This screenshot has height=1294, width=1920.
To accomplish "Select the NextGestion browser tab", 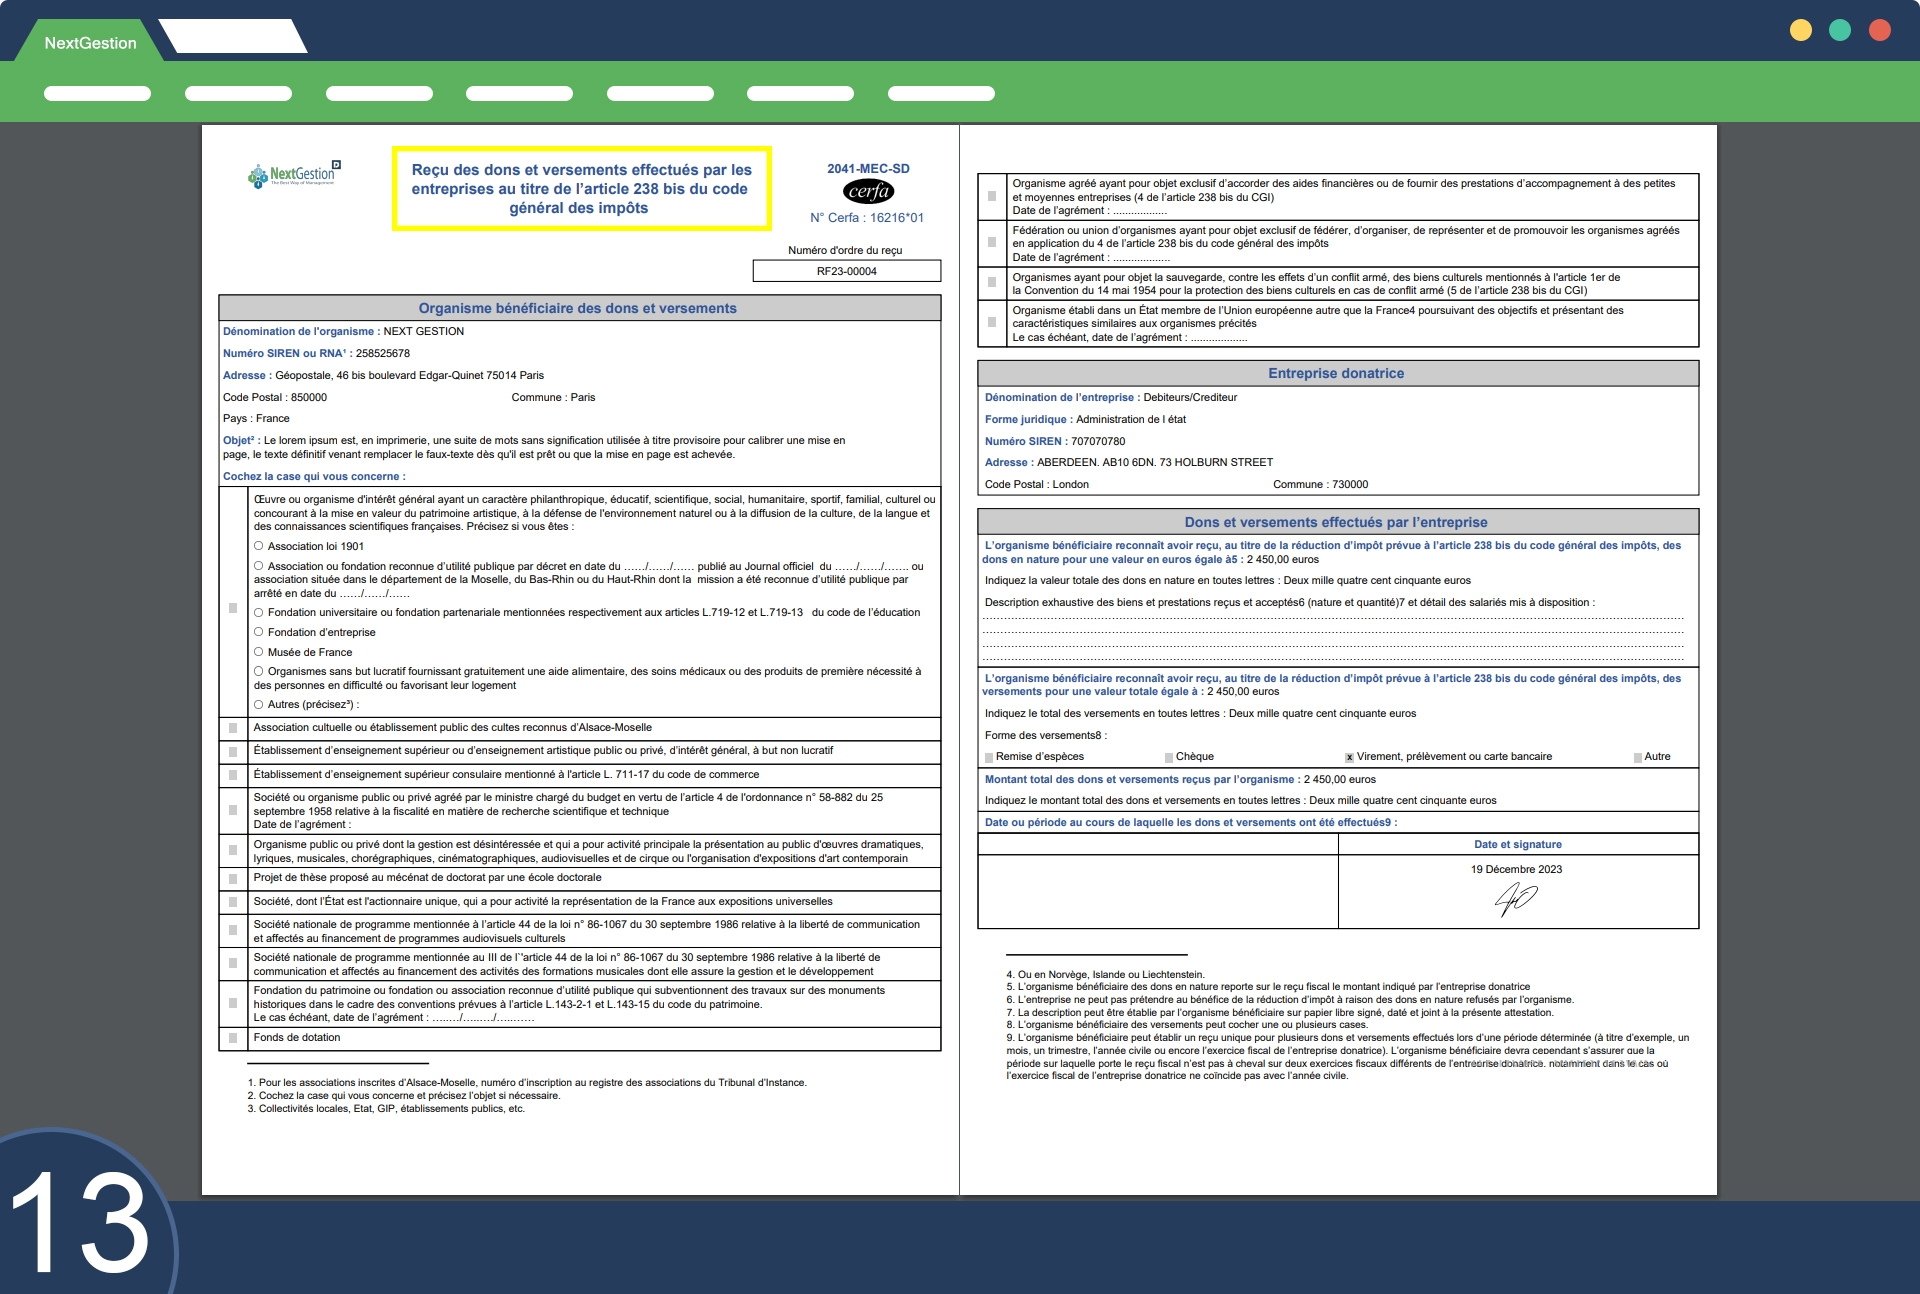I will pos(90,43).
